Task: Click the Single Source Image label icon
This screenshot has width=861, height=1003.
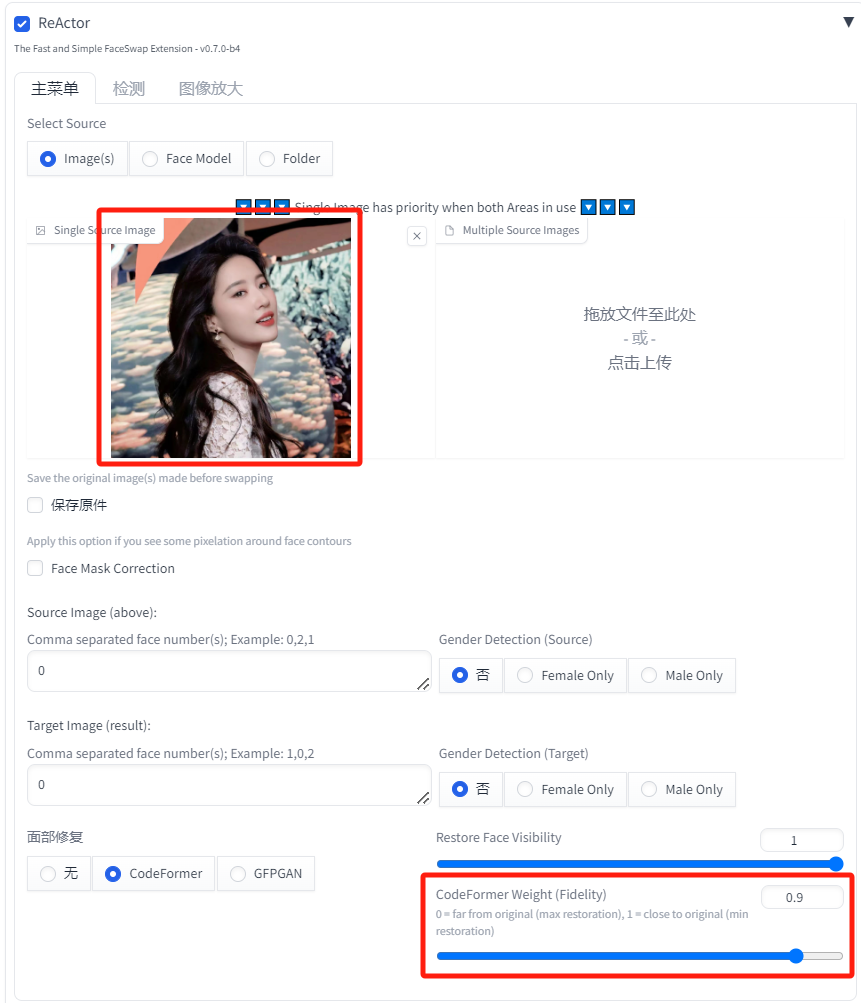Action: pyautogui.click(x=40, y=230)
